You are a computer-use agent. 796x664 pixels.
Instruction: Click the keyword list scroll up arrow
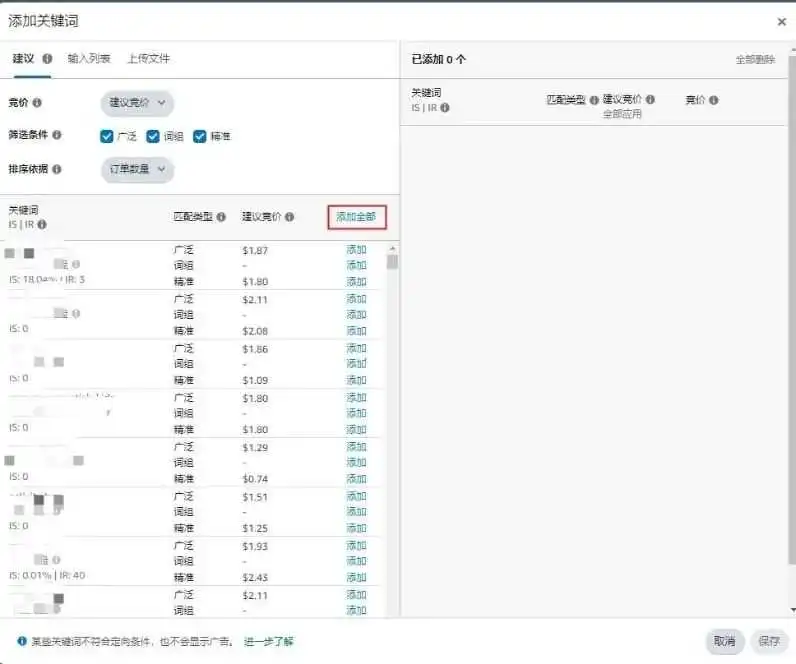tap(392, 249)
